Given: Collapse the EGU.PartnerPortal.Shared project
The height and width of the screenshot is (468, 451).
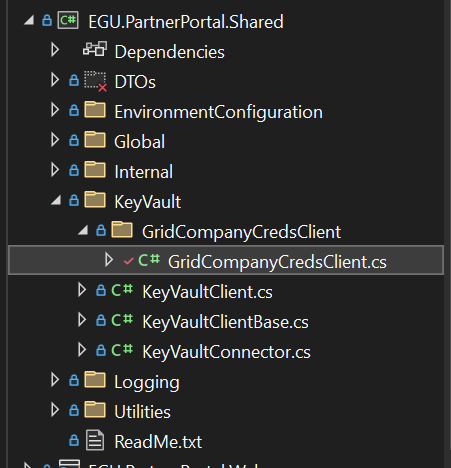Looking at the screenshot, I should (29, 20).
